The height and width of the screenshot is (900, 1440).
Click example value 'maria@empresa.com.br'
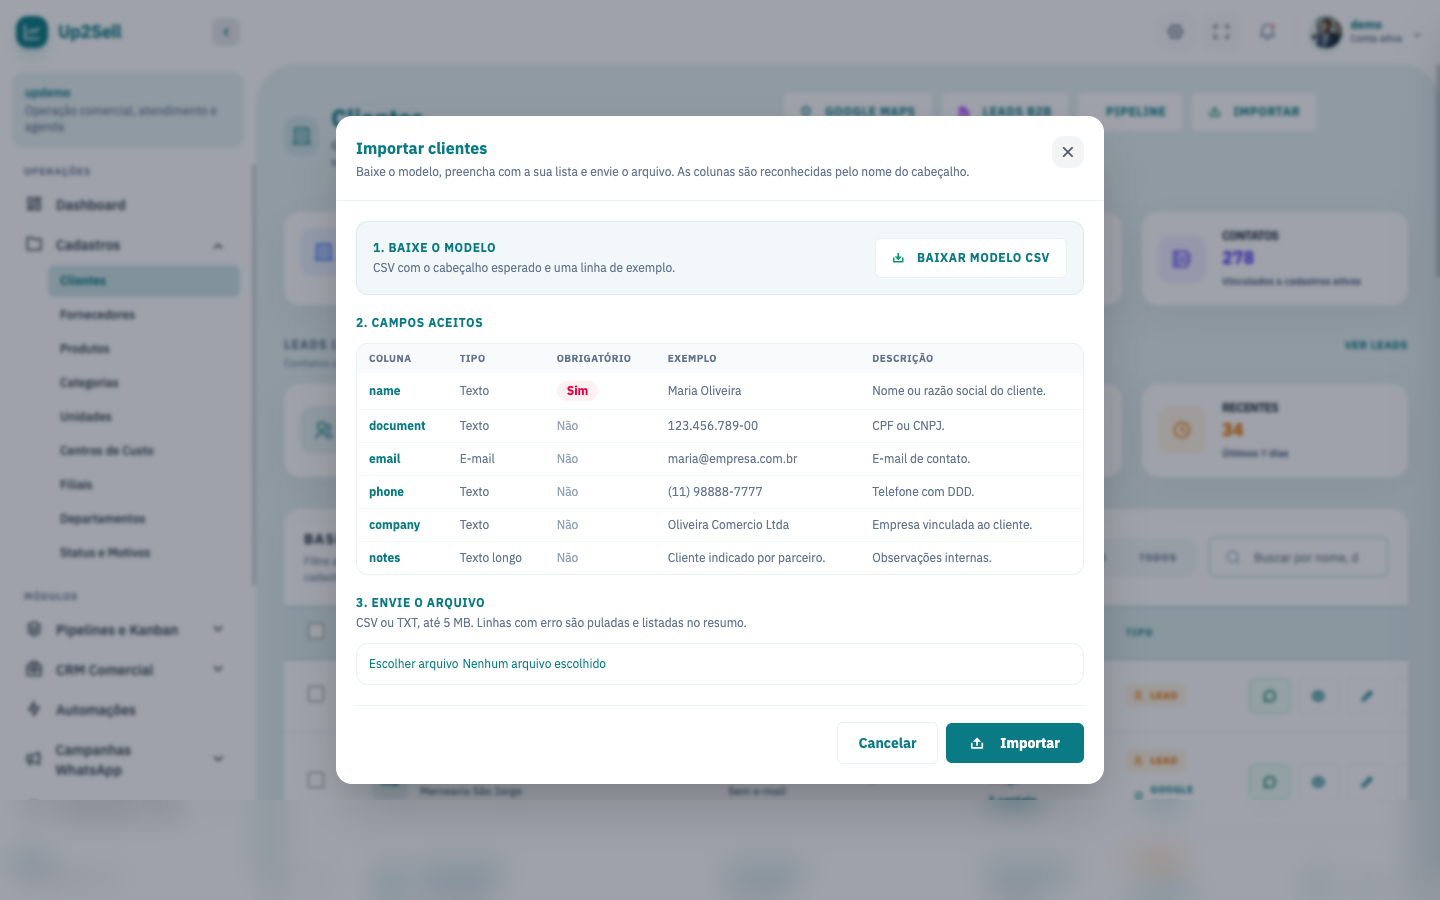[x=732, y=459]
